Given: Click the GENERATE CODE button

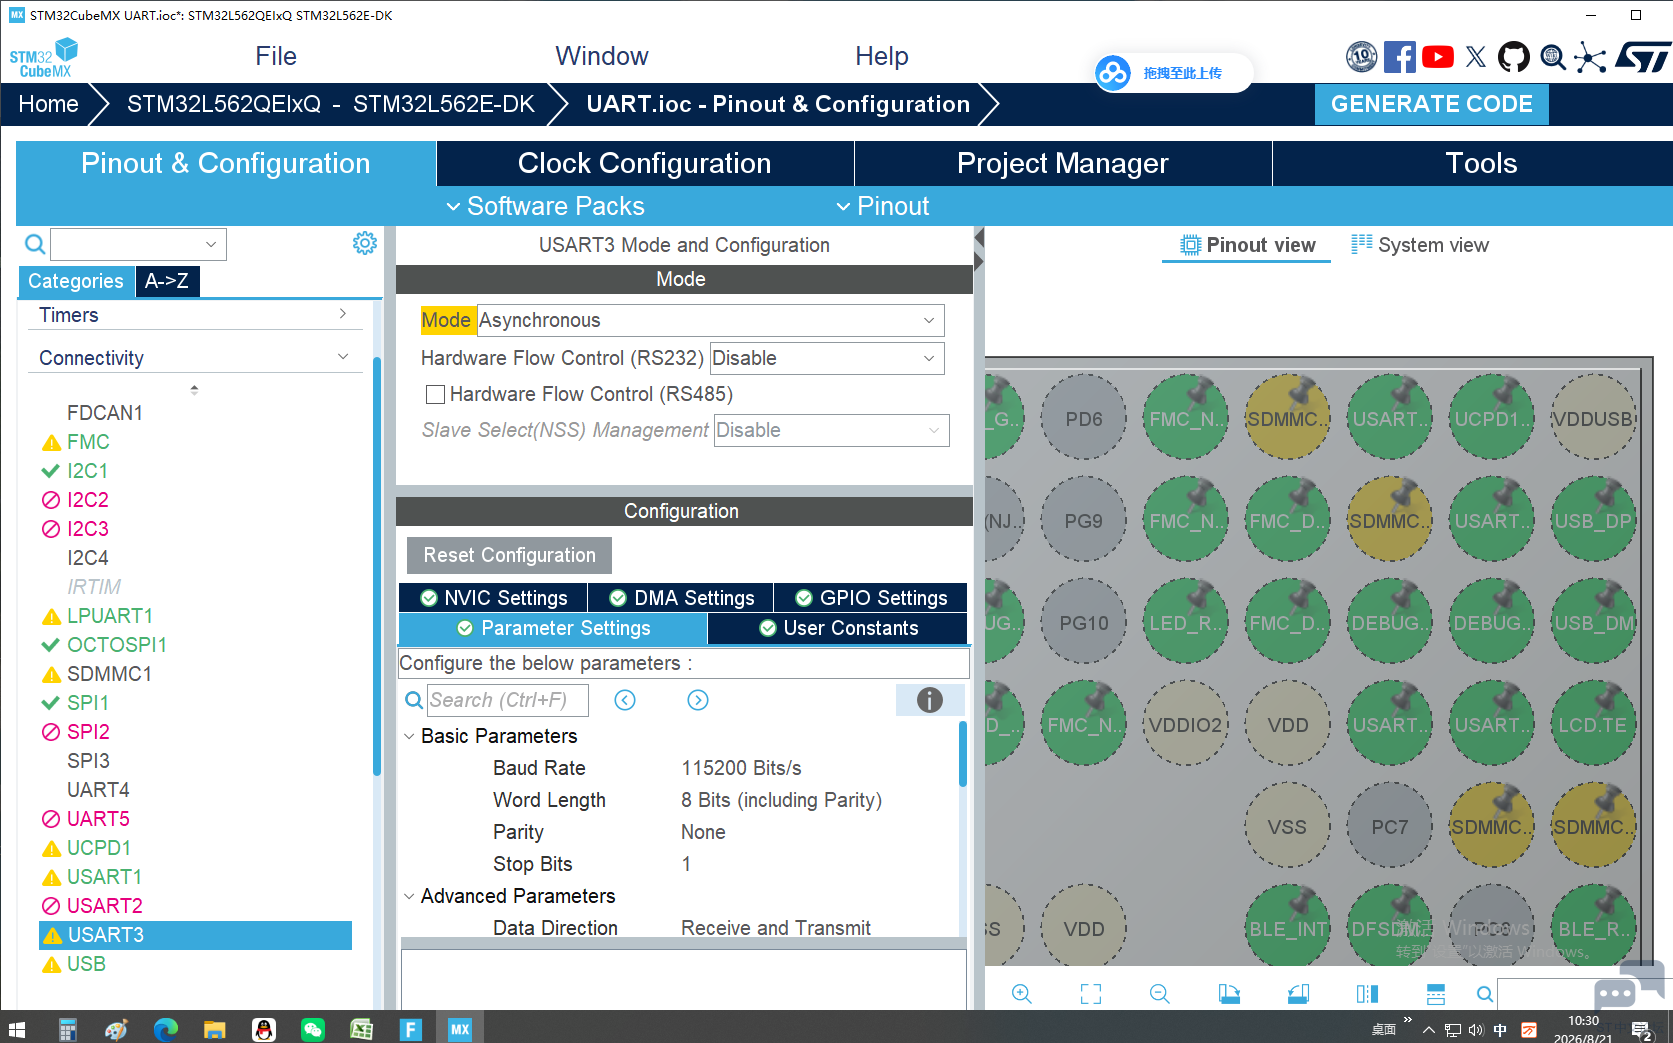Looking at the screenshot, I should [1432, 104].
